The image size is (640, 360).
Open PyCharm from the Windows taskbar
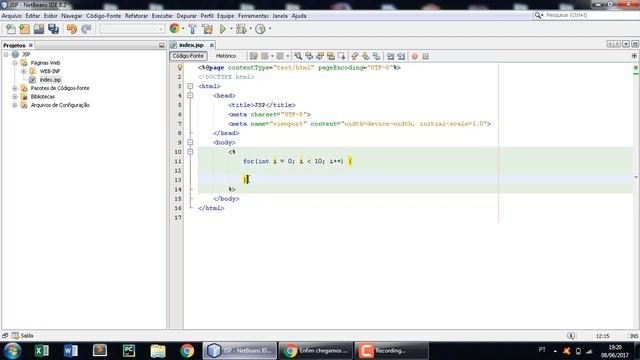click(129, 351)
